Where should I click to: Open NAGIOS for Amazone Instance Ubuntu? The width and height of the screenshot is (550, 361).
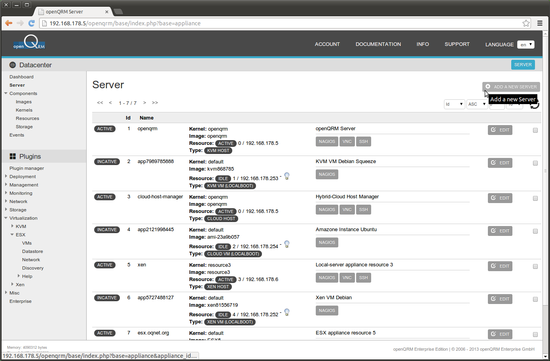(x=327, y=242)
